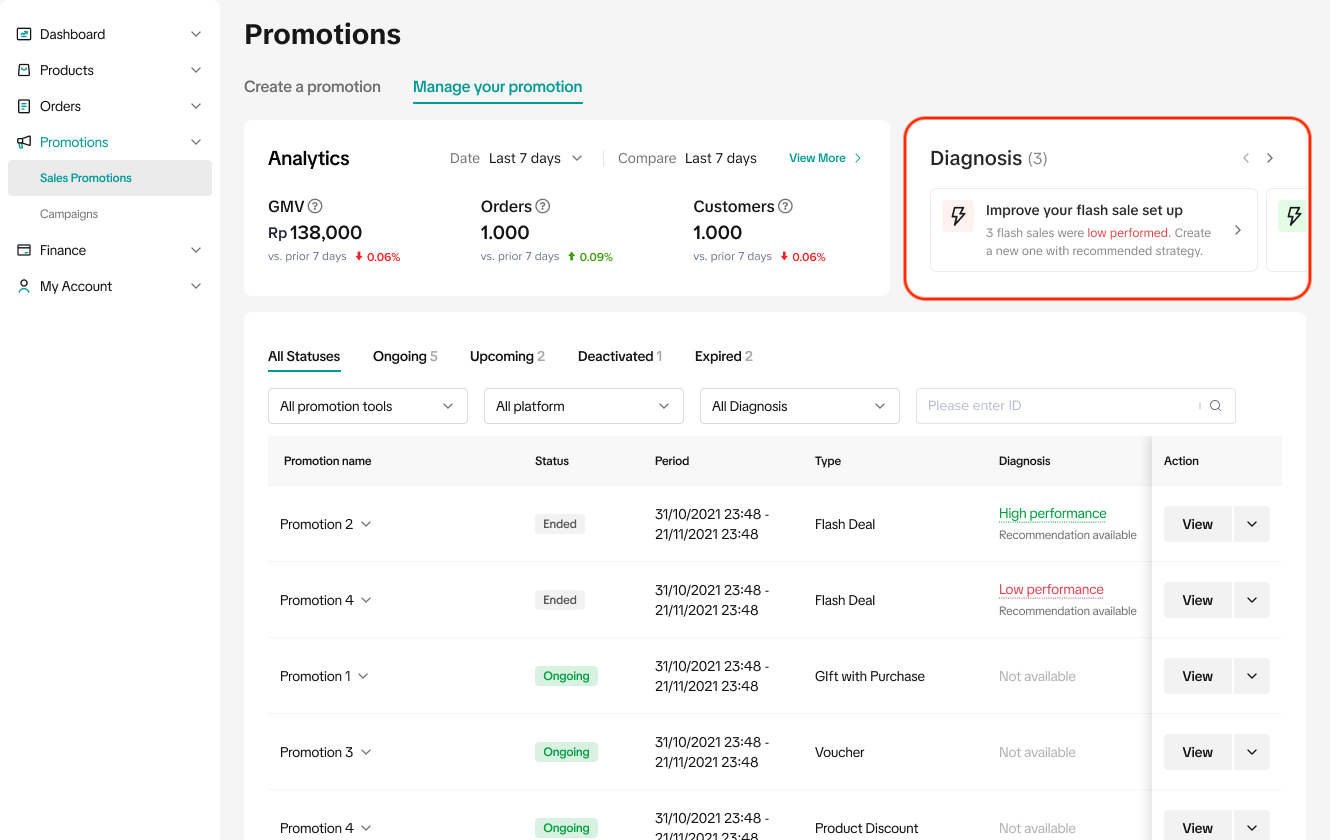Open action dropdown arrow for Promotion 1

1252,676
